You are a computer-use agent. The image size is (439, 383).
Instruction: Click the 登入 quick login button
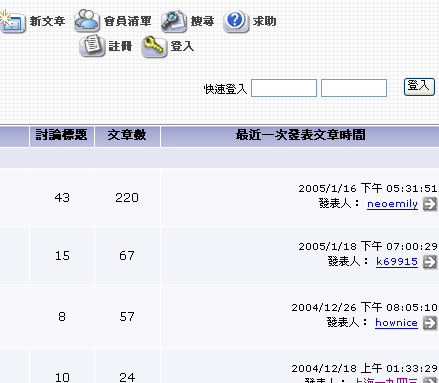pyautogui.click(x=419, y=87)
